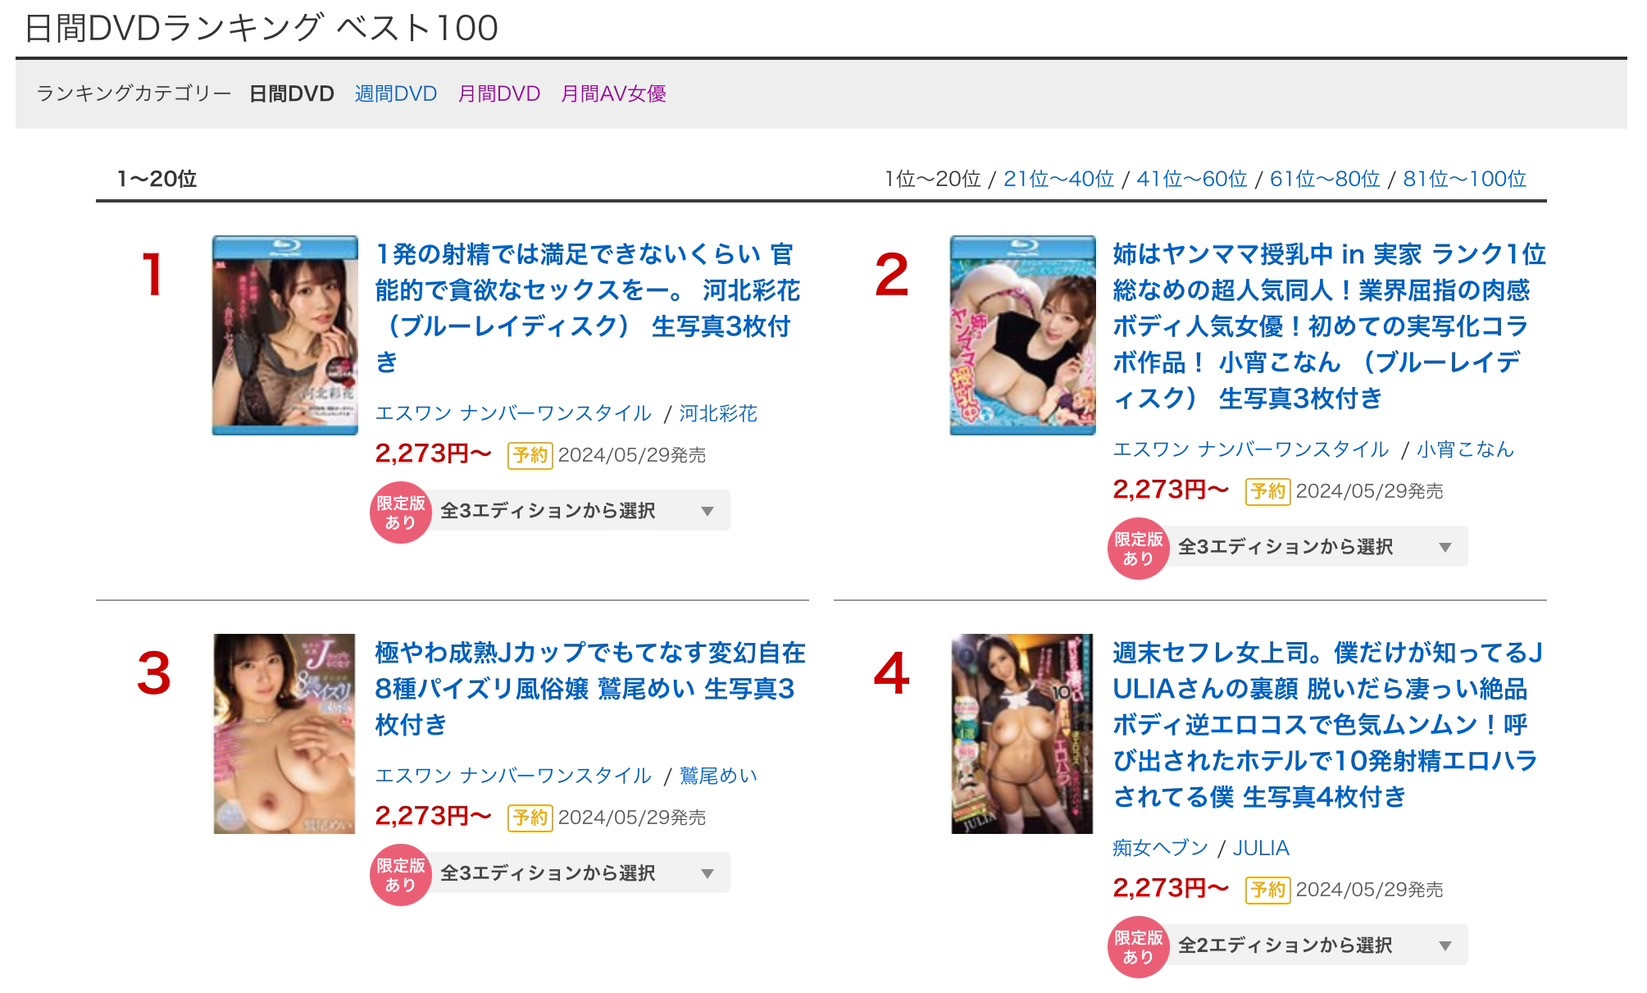Open rank 3 全3エディションから選択 dropdown
The image size is (1647, 993).
pyautogui.click(x=580, y=873)
